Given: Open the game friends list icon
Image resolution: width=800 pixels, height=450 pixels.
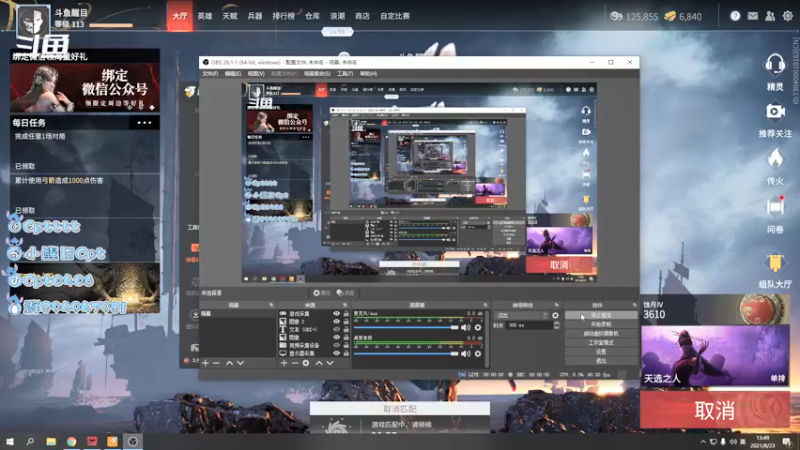Looking at the screenshot, I should 770,16.
